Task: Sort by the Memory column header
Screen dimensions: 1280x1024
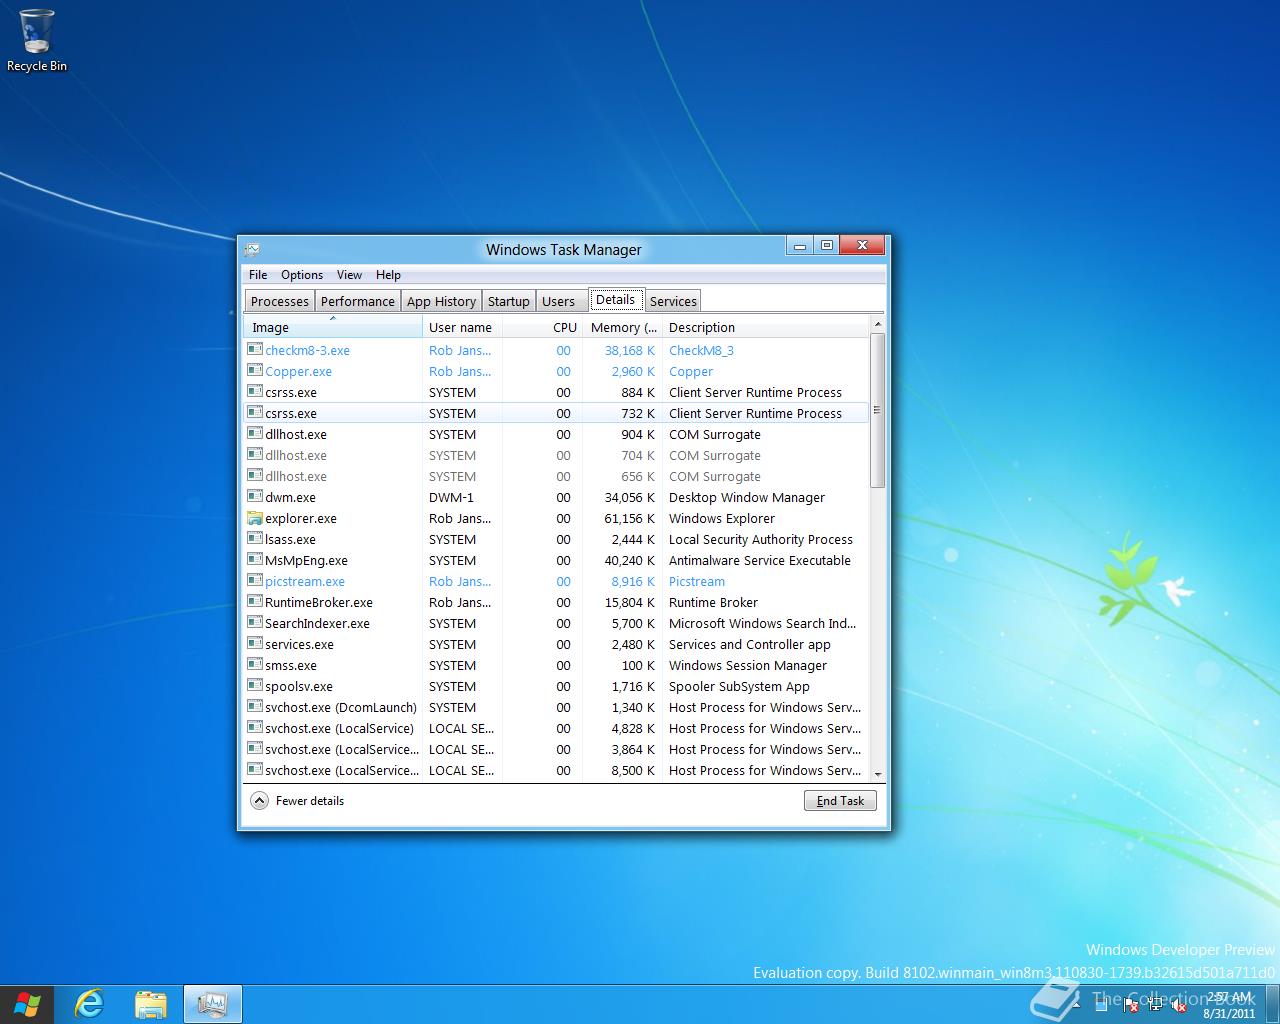Action: (x=623, y=327)
